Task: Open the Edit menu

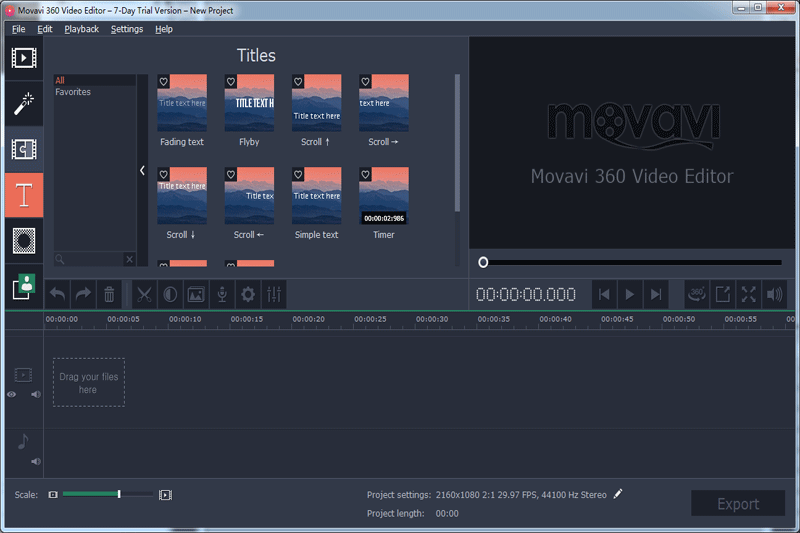Action: pos(45,29)
